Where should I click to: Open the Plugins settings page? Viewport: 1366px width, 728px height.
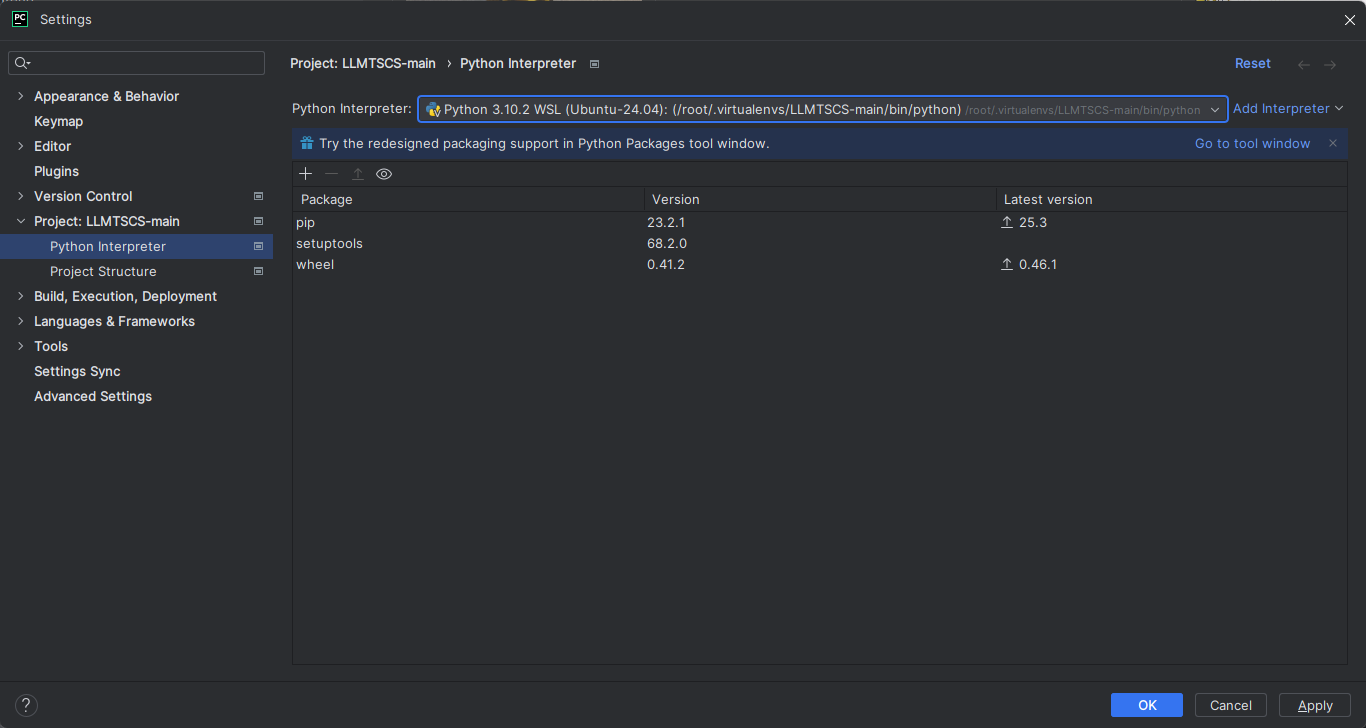click(x=56, y=171)
